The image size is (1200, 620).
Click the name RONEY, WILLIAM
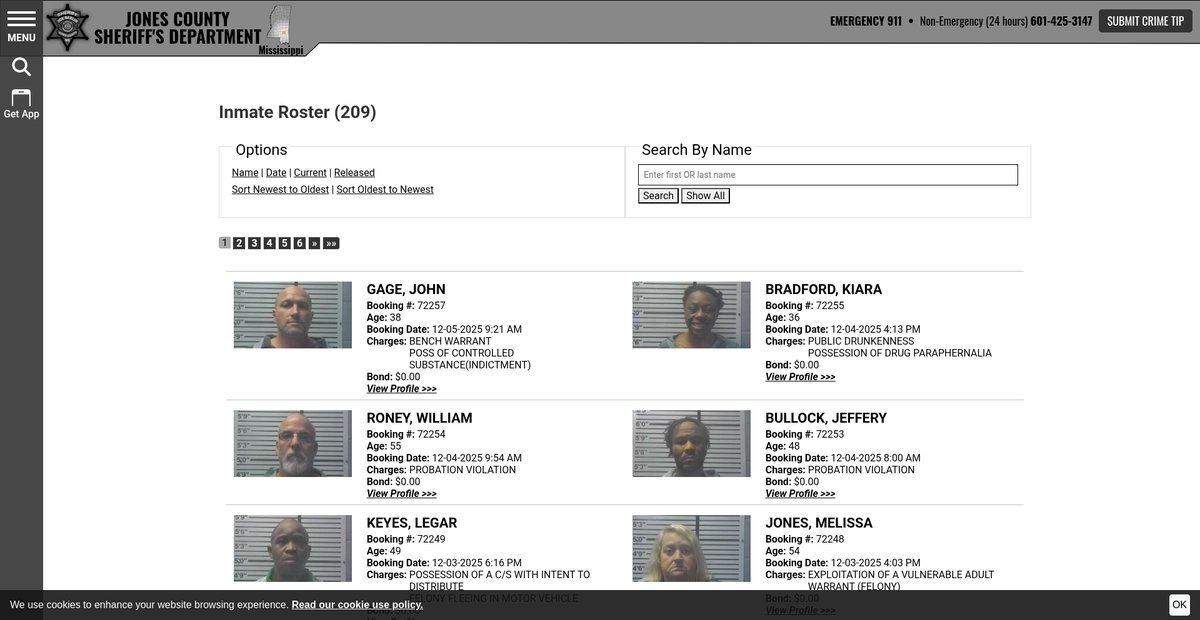(x=420, y=418)
